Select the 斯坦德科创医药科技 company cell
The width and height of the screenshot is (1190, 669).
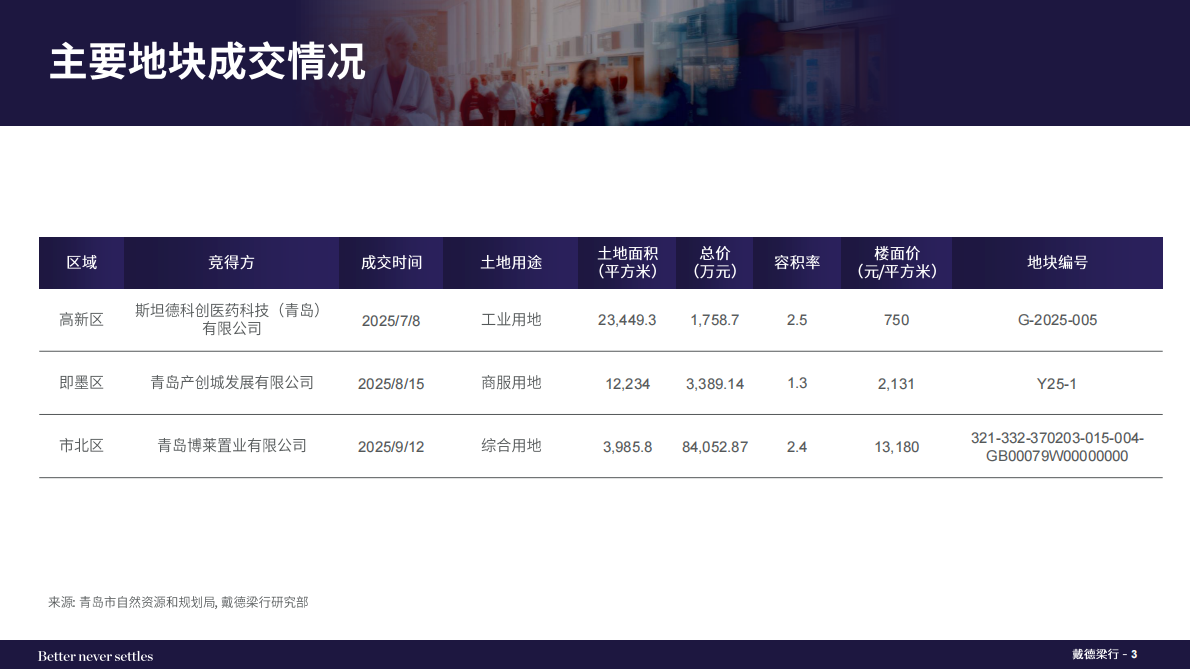pos(231,319)
